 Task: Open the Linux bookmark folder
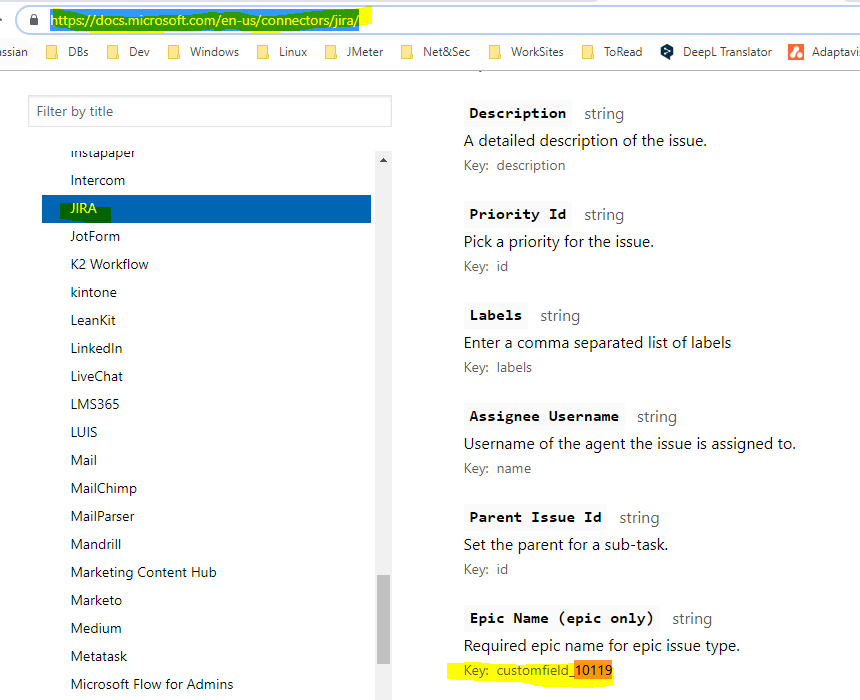coord(282,52)
